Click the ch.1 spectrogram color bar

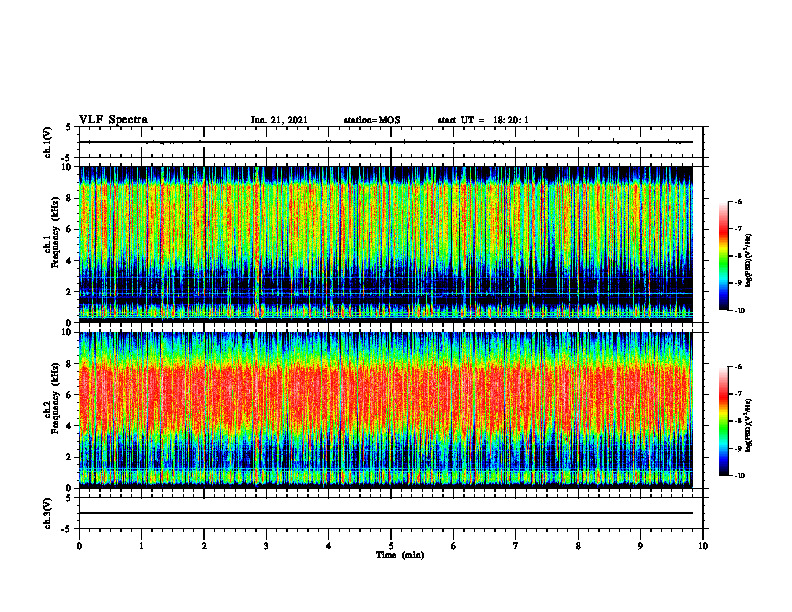coord(723,256)
